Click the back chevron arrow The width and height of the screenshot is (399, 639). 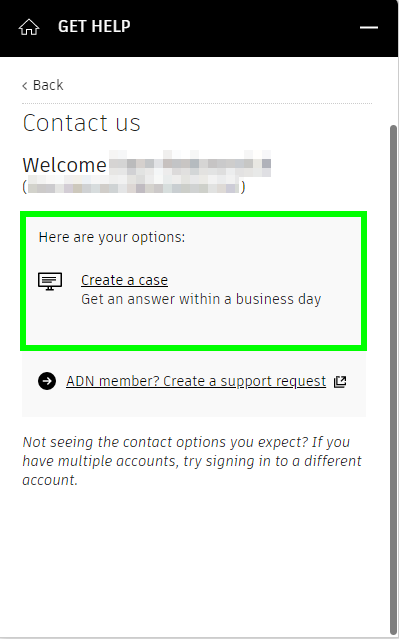click(25, 86)
